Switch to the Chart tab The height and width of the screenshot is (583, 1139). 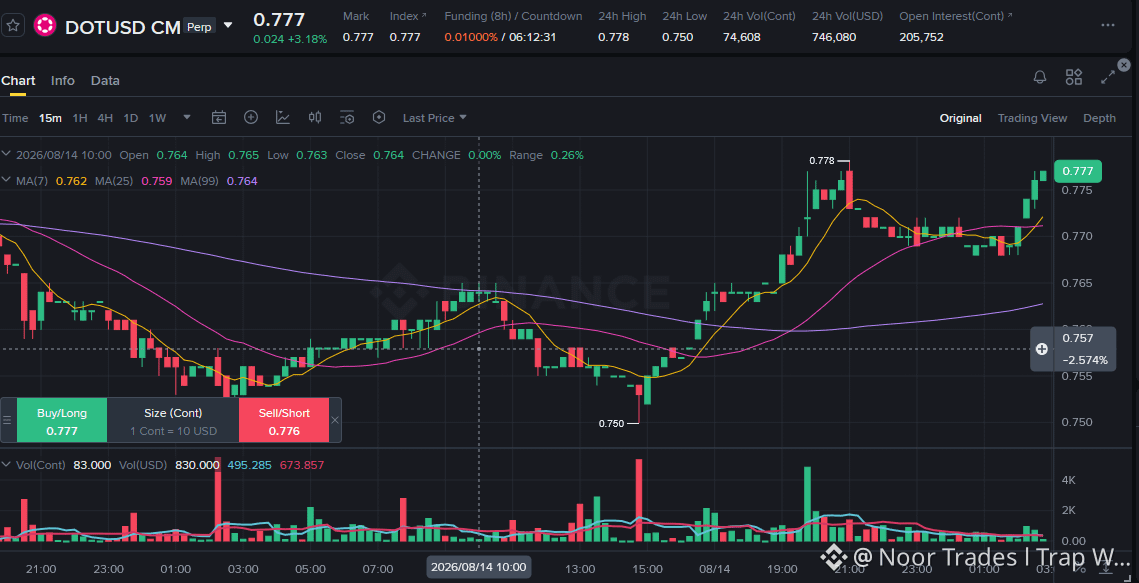coord(18,81)
